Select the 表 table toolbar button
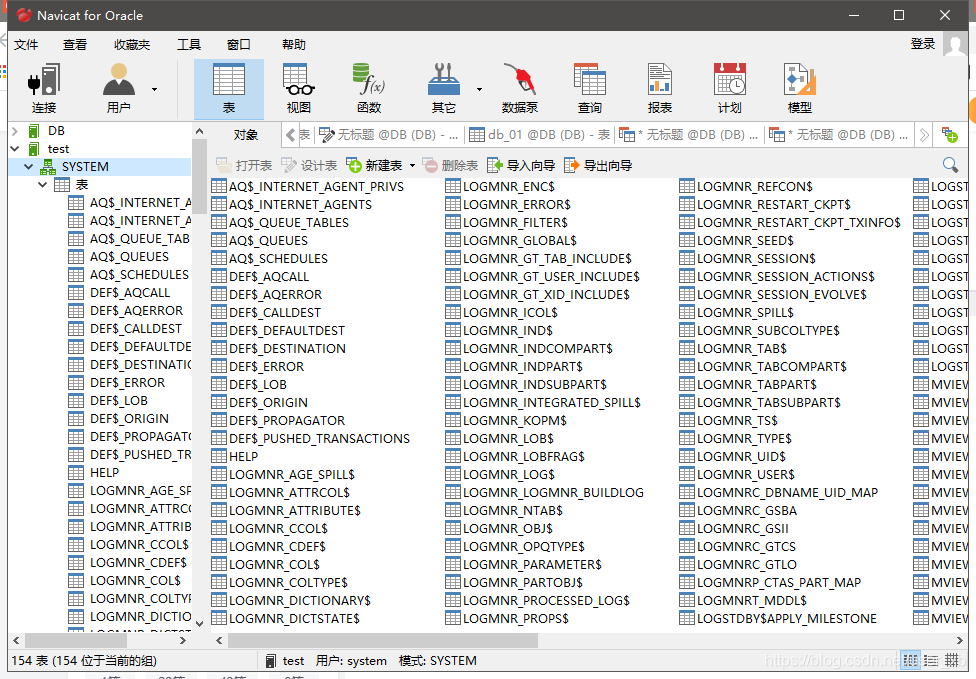The width and height of the screenshot is (976, 679). pyautogui.click(x=229, y=89)
